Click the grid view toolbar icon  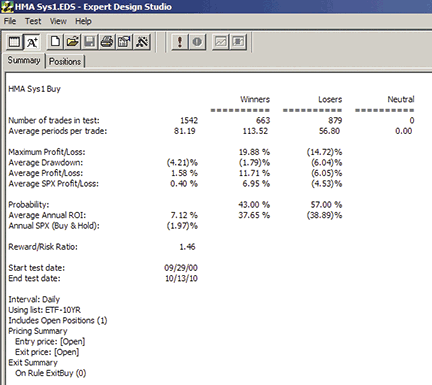point(14,42)
